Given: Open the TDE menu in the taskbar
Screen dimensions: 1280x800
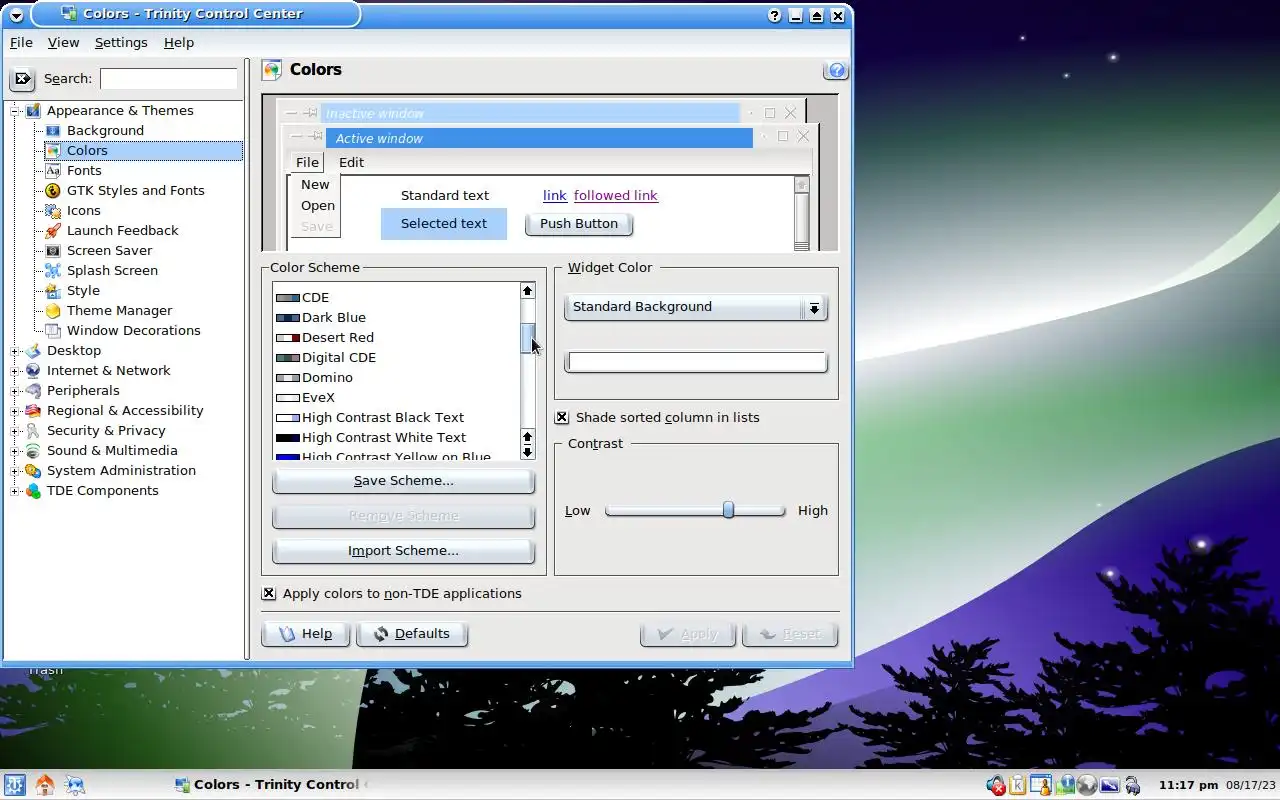Looking at the screenshot, I should tap(15, 785).
